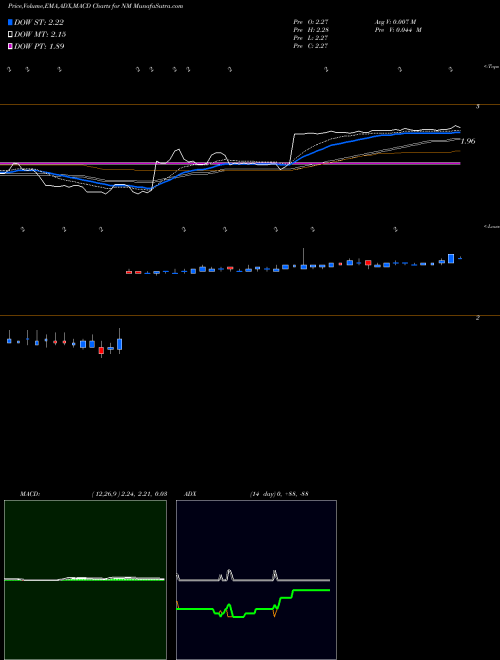The height and width of the screenshot is (660, 500).
Task: Select the 'DOW MT: 2.15' legend text
Action: click(40, 35)
